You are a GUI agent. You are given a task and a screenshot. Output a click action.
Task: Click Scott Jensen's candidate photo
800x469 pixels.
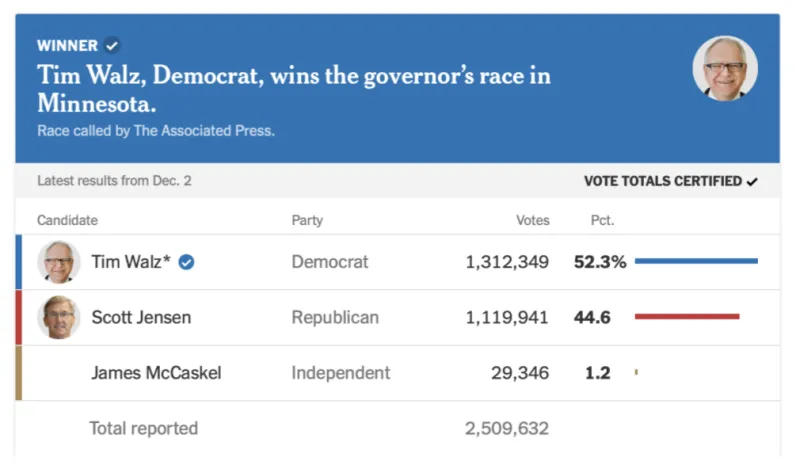(59, 317)
